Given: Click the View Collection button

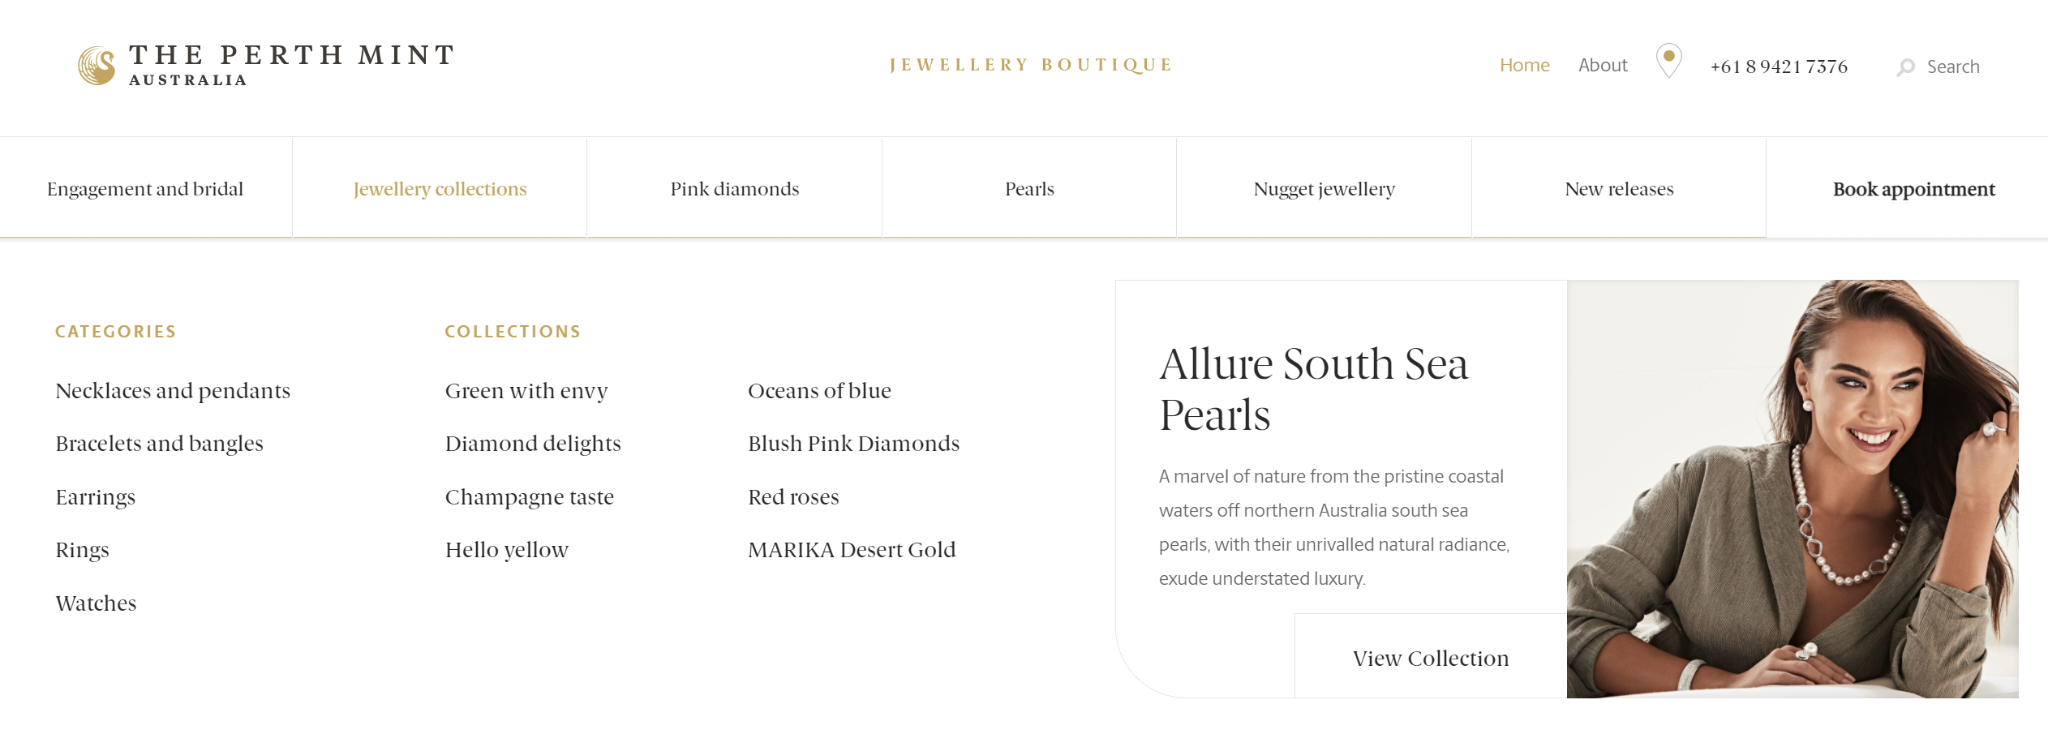Looking at the screenshot, I should pyautogui.click(x=1430, y=658).
